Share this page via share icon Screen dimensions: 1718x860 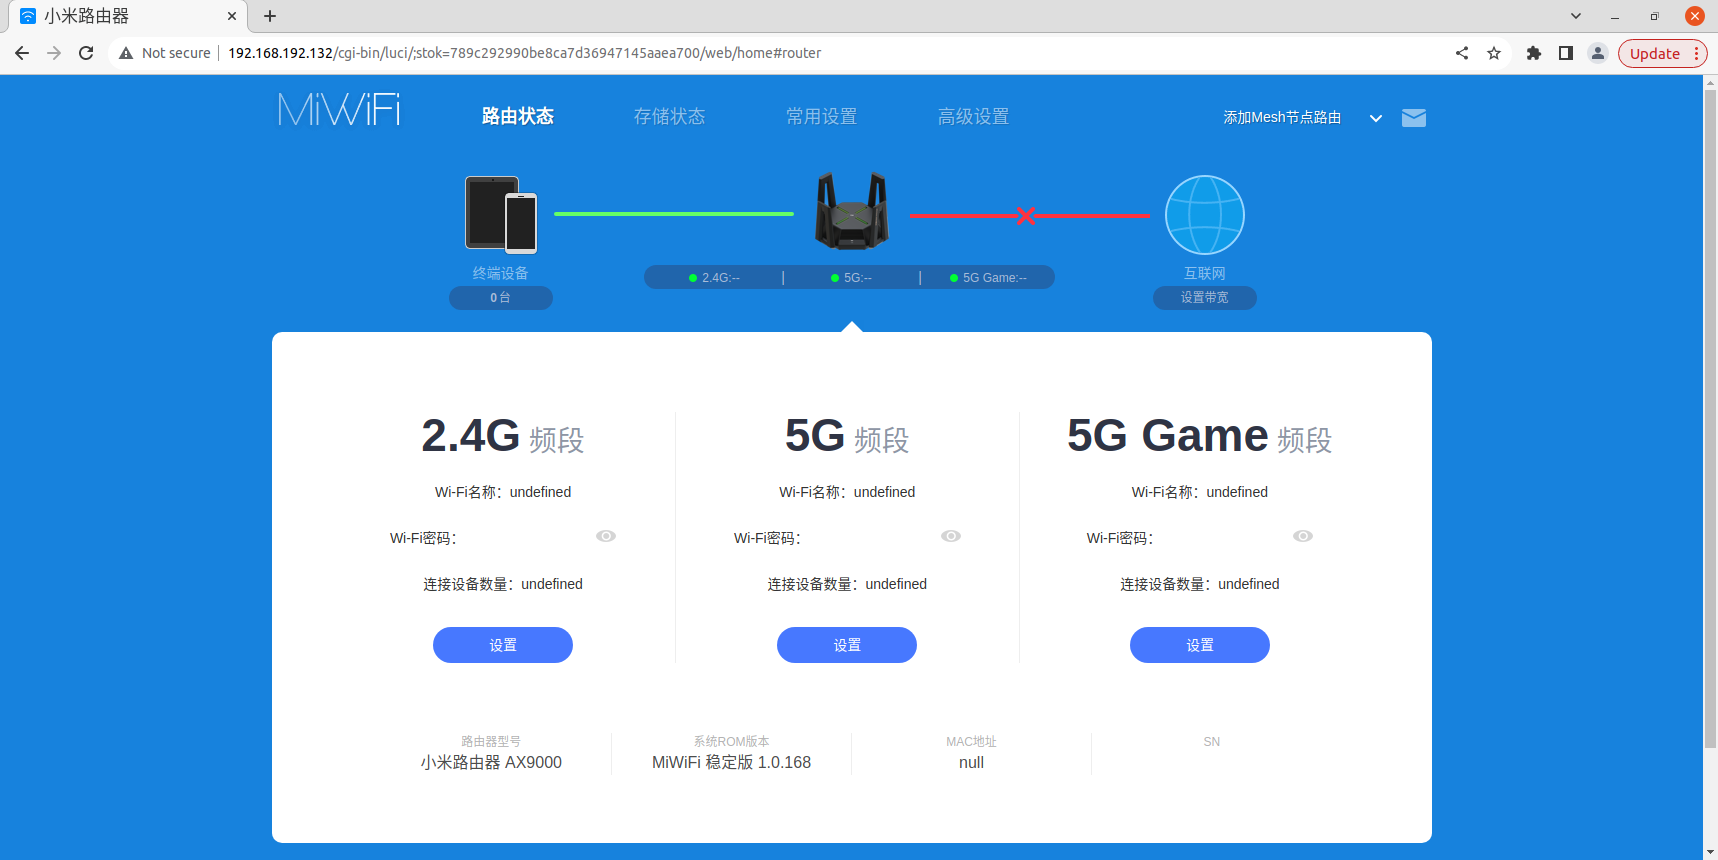point(1462,53)
